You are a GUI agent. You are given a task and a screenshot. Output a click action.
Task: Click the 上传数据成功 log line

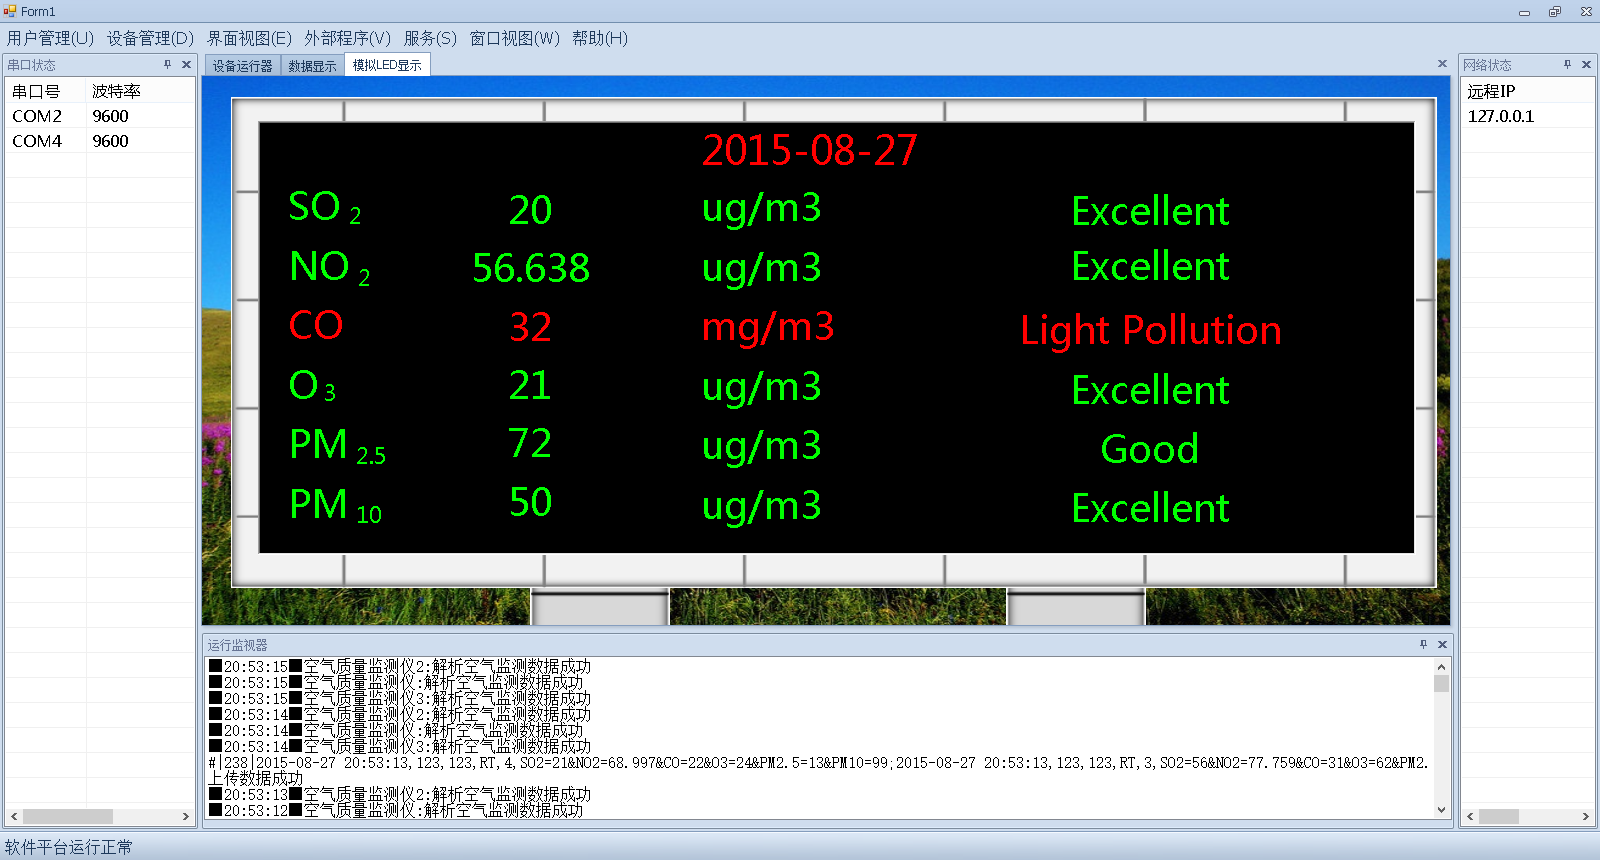(256, 778)
